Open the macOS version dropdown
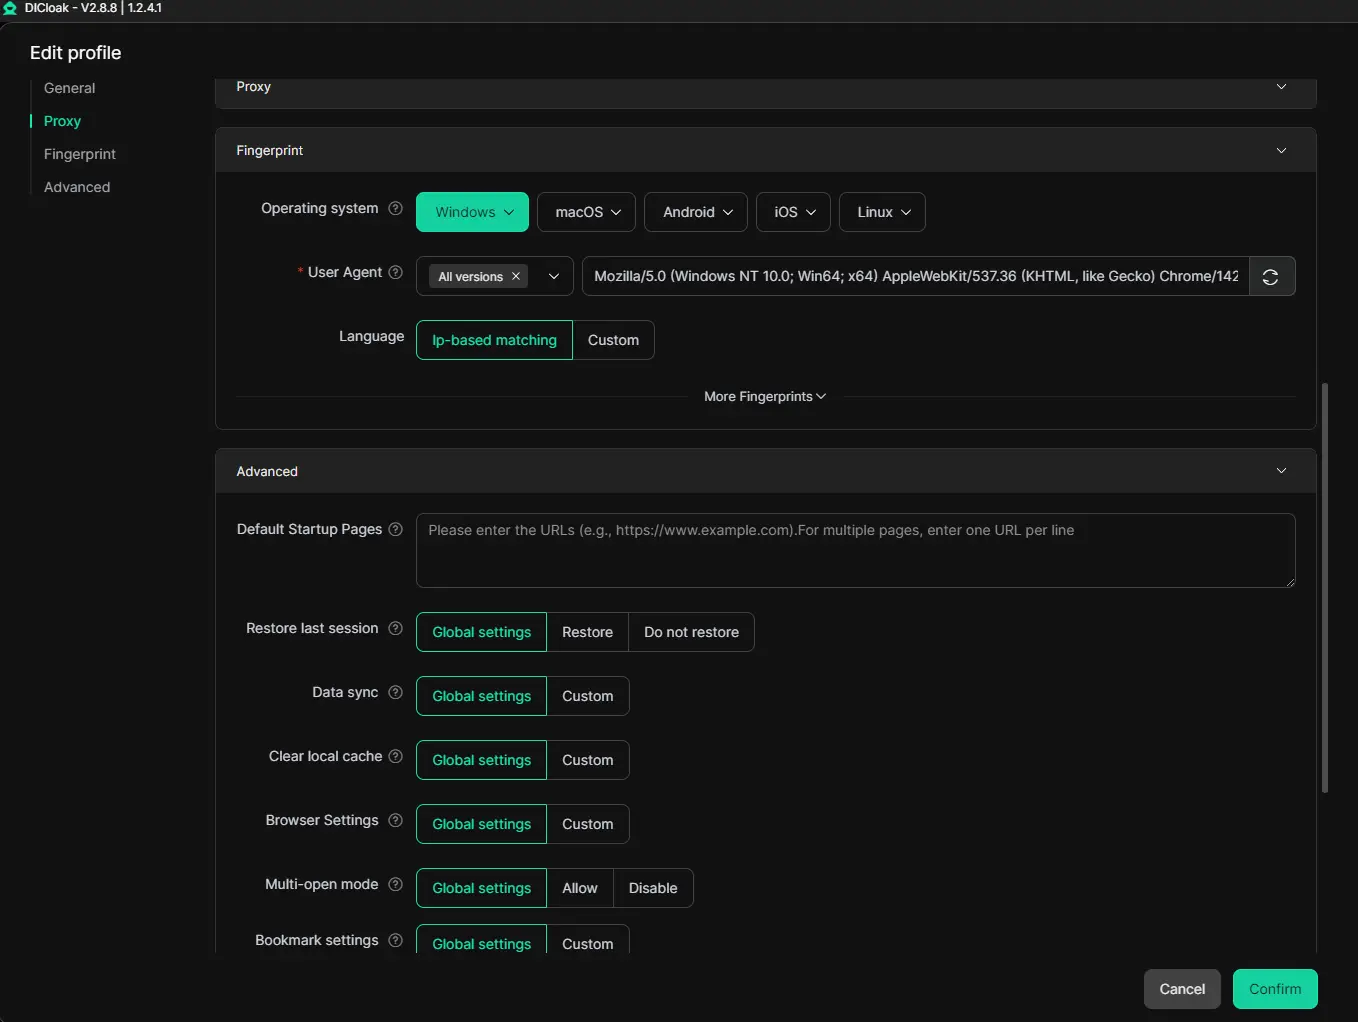 [x=587, y=213]
